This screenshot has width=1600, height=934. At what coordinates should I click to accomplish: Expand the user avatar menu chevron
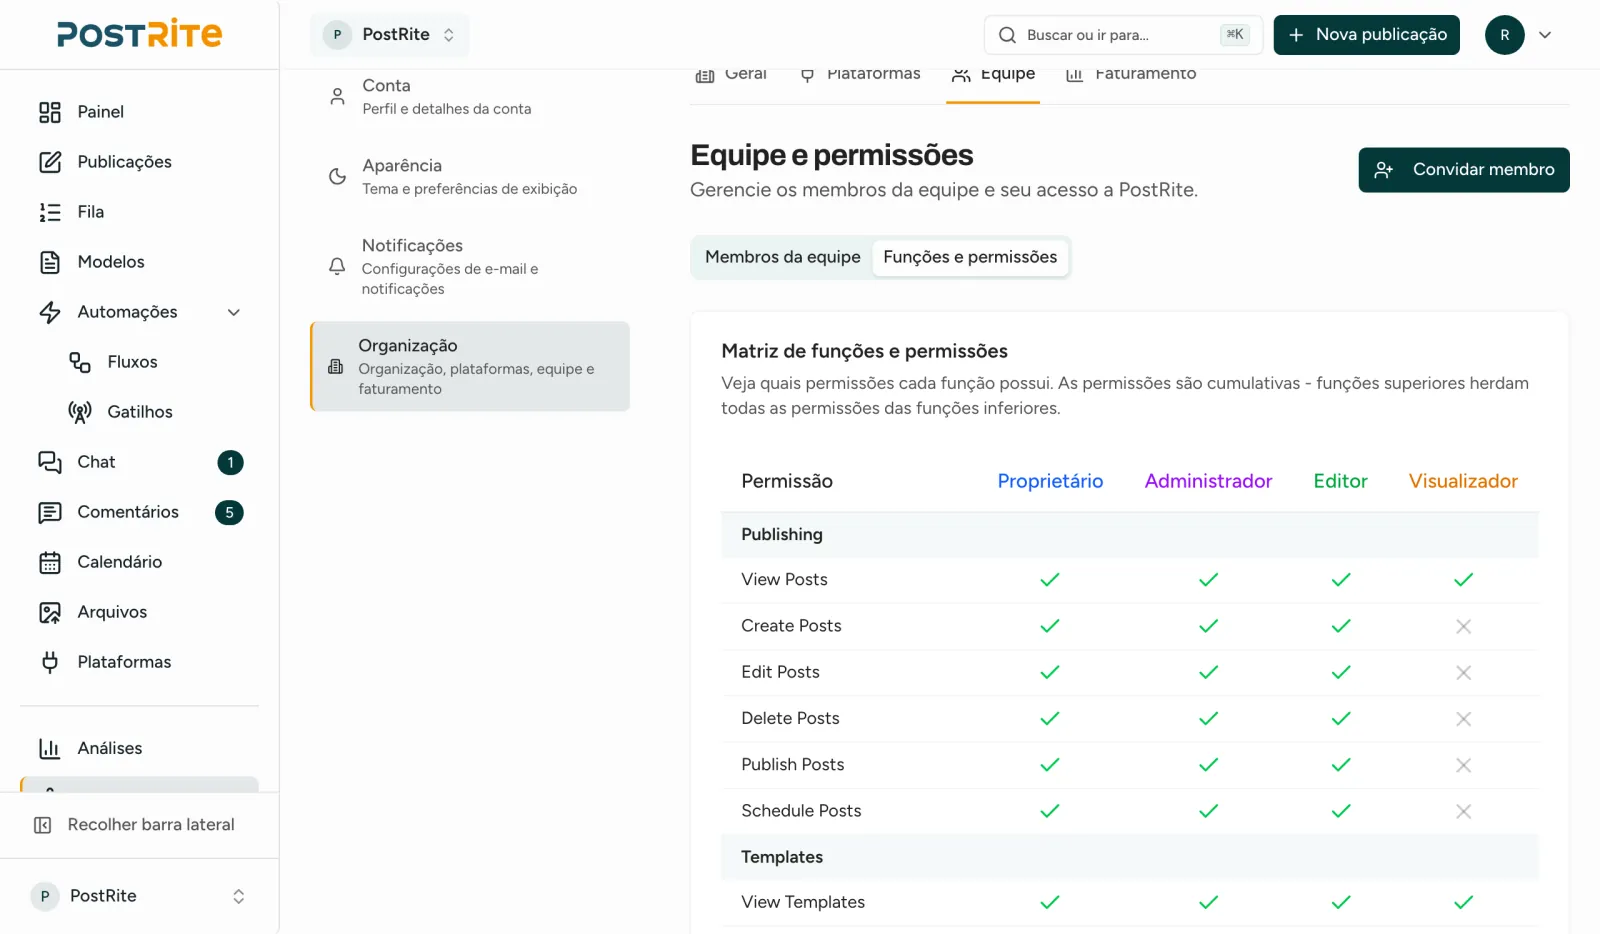point(1545,35)
